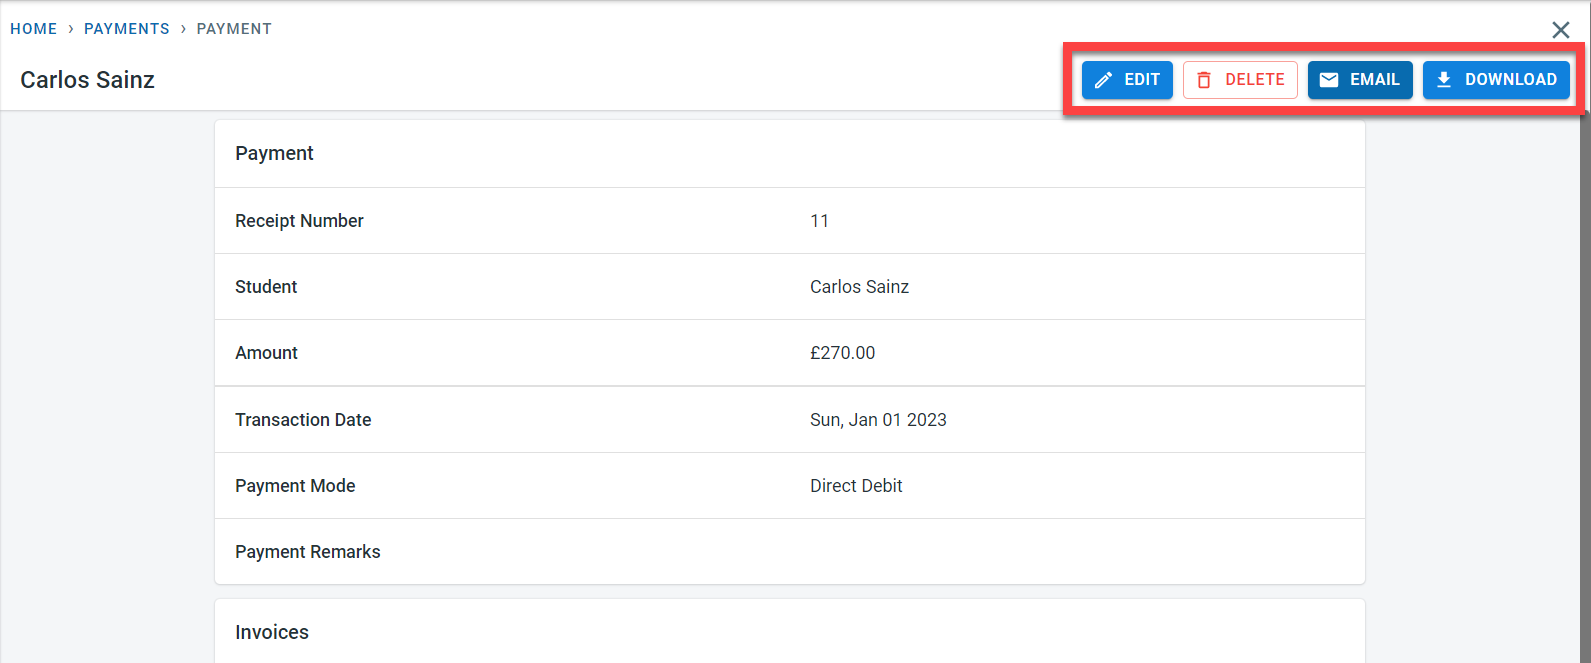Click the Receipt Number label

pyautogui.click(x=299, y=221)
